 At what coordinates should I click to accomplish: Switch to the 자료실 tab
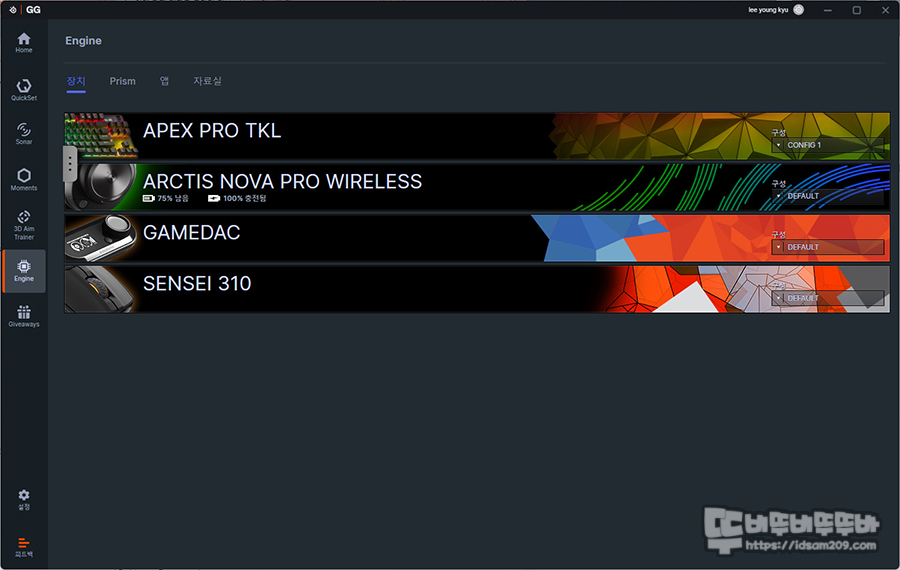point(207,82)
